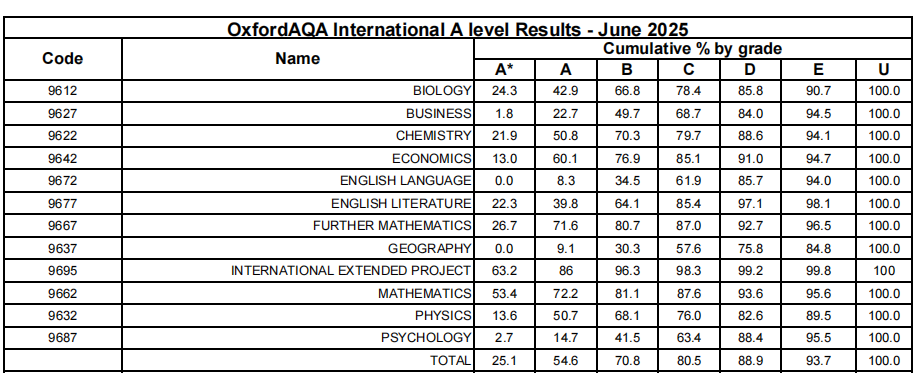
Task: Click GEOGRAPHY C grade value 57.6
Action: [689, 249]
